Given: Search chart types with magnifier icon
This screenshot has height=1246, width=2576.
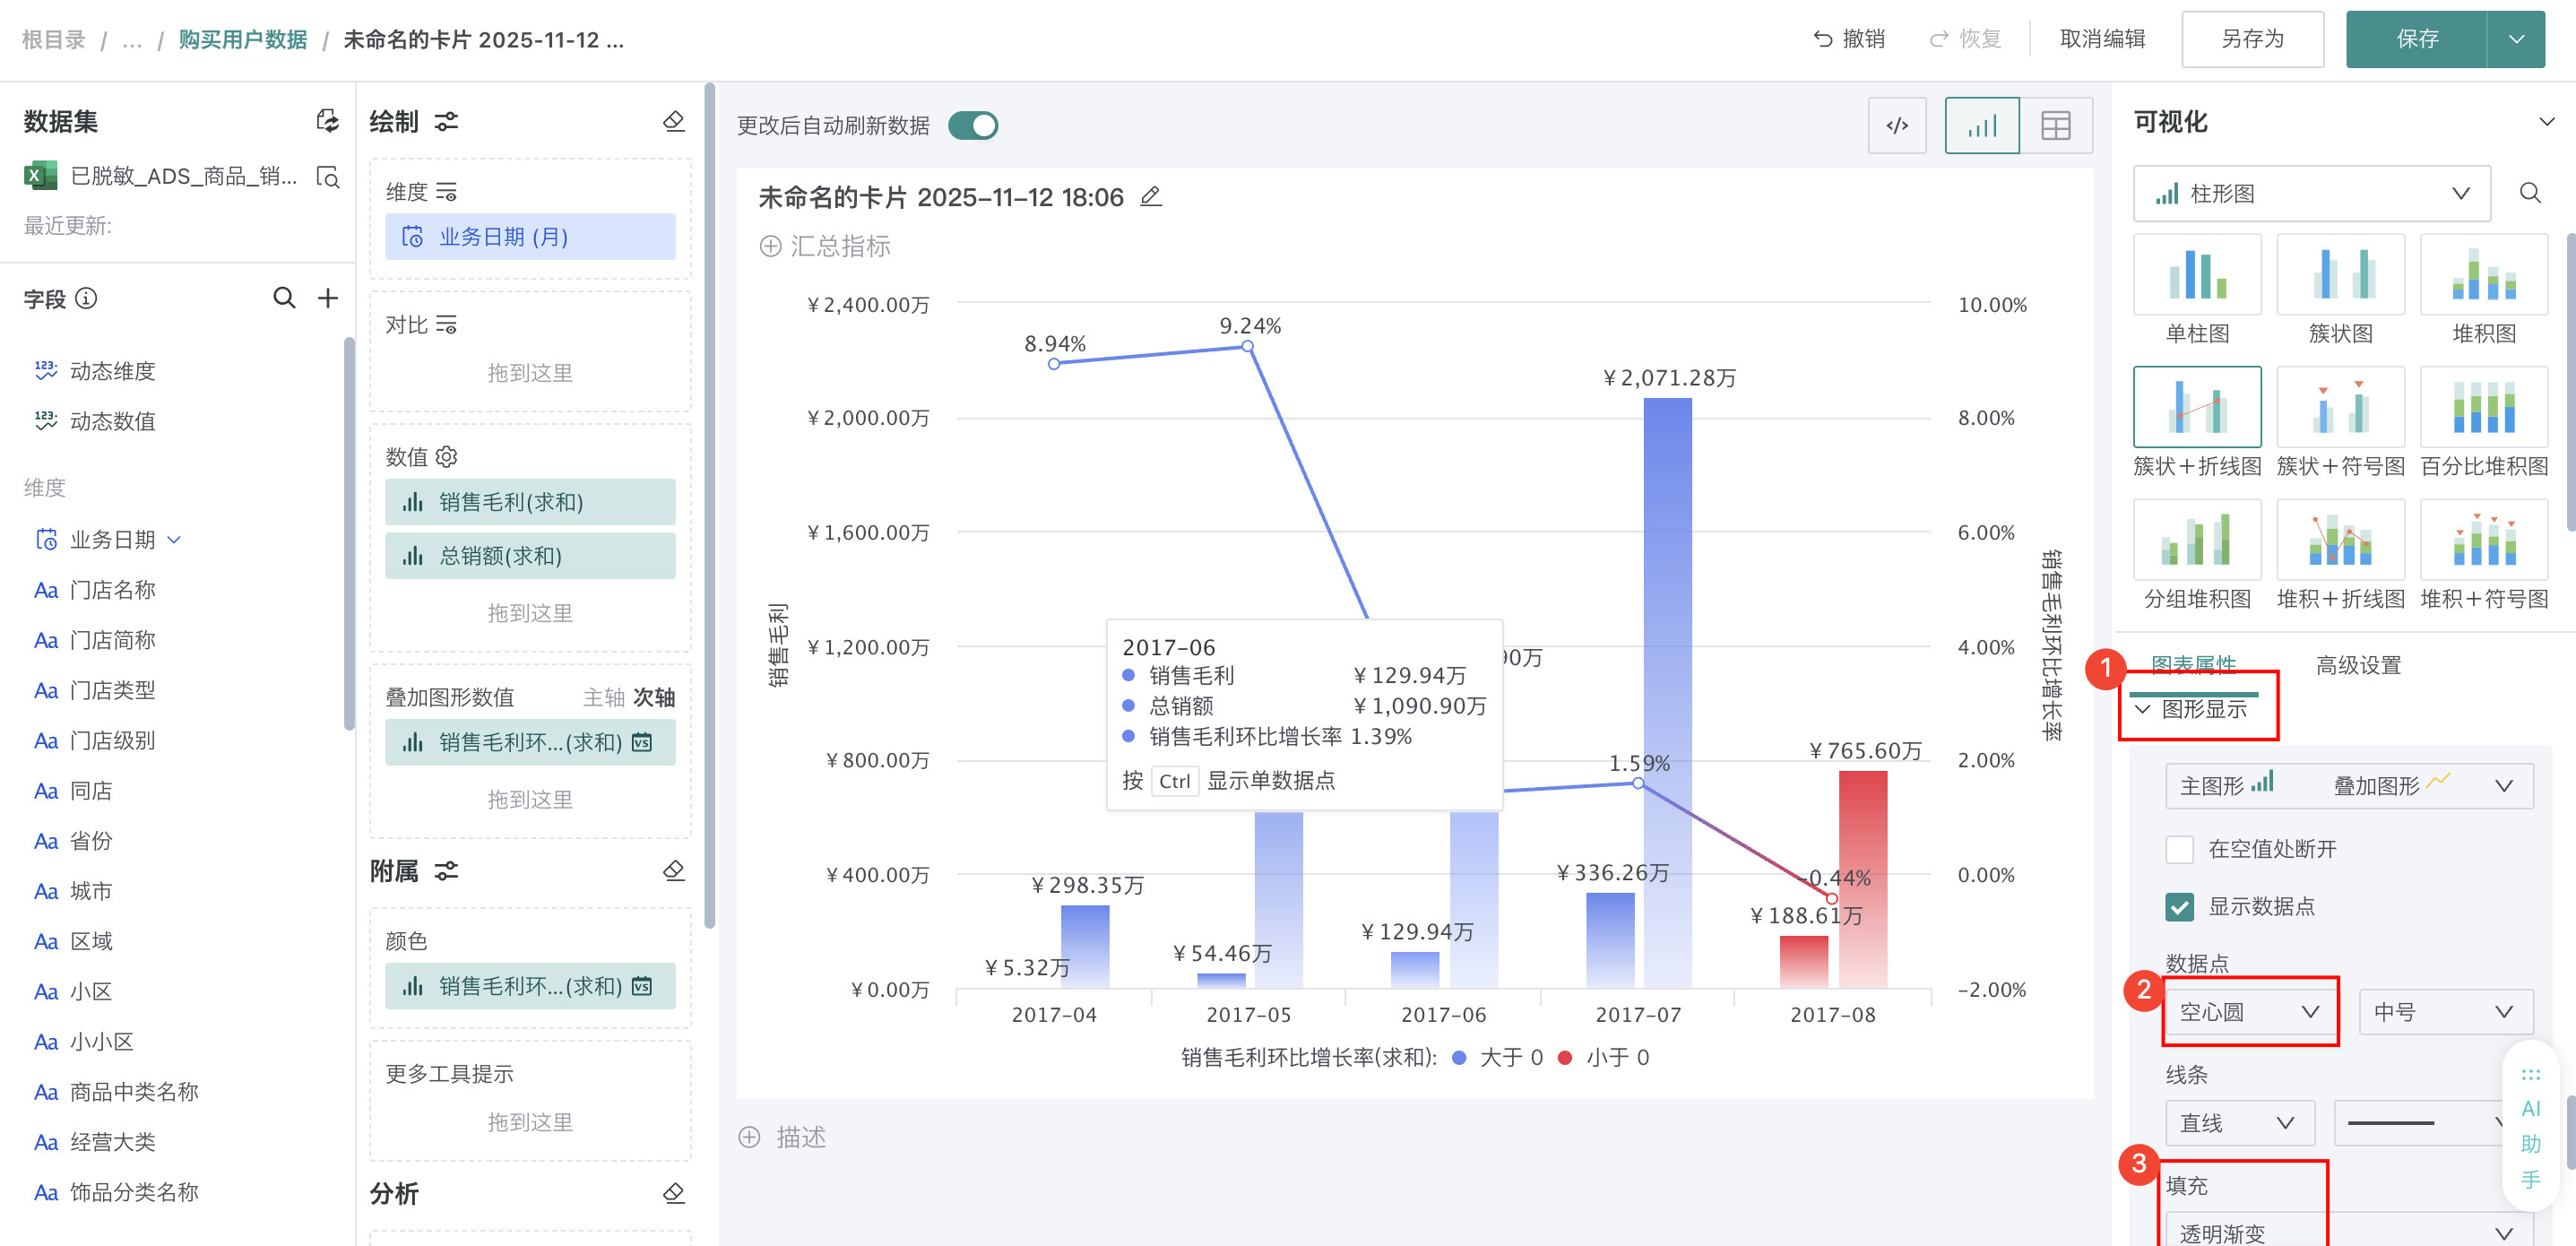Looking at the screenshot, I should point(2529,193).
